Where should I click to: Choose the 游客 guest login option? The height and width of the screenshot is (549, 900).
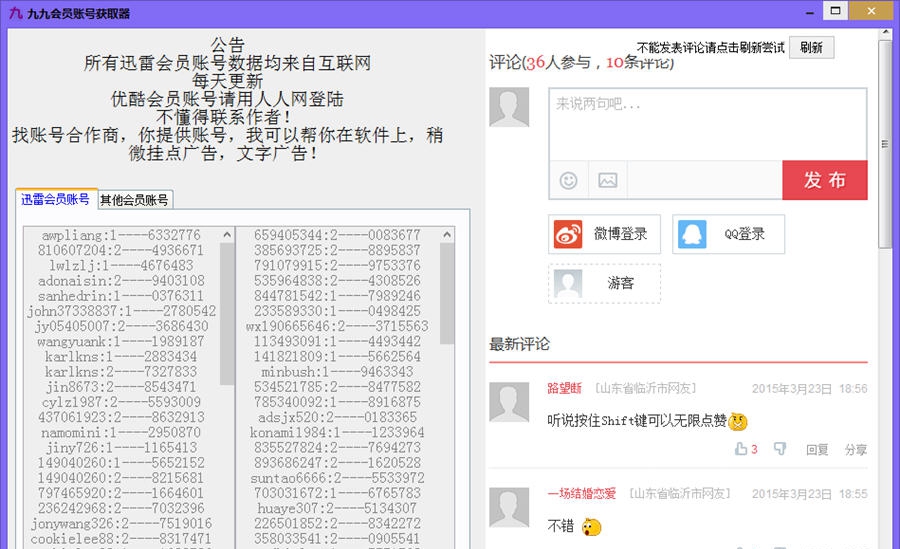click(x=604, y=284)
